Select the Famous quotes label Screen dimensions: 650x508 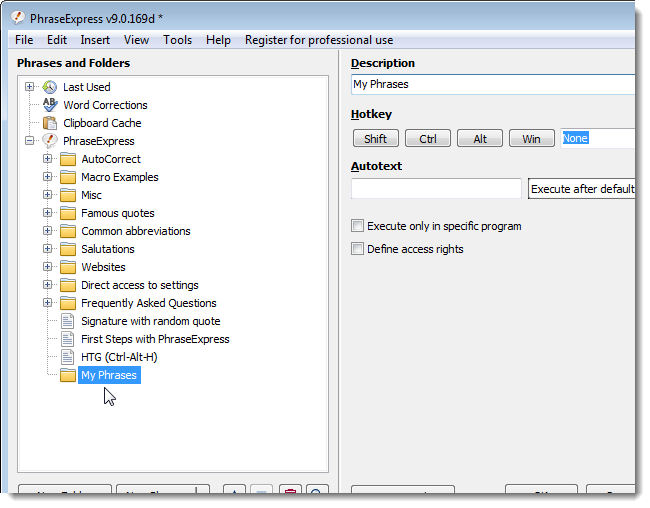pyautogui.click(x=118, y=213)
